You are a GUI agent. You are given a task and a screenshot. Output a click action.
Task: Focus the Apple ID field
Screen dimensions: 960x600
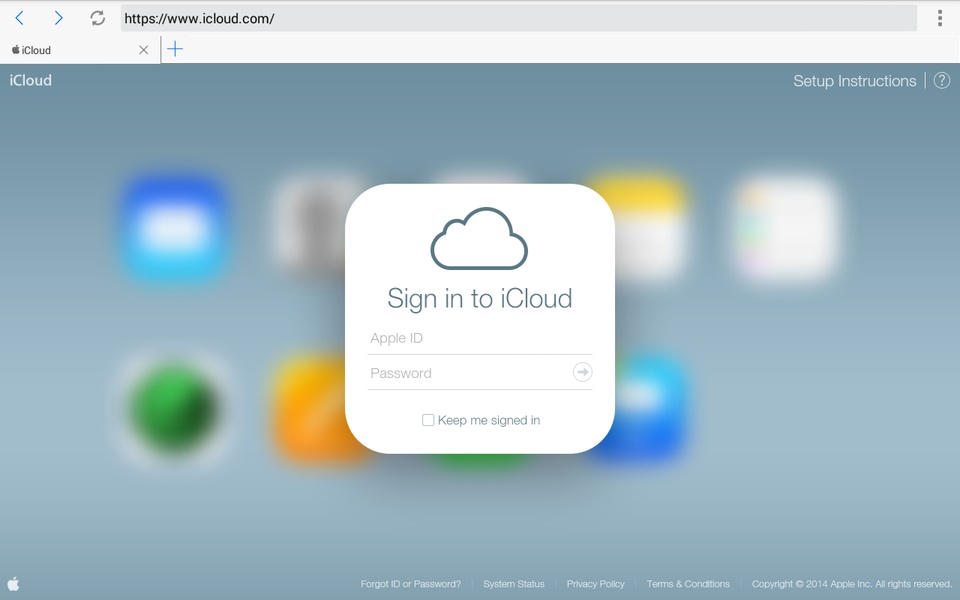[480, 339]
